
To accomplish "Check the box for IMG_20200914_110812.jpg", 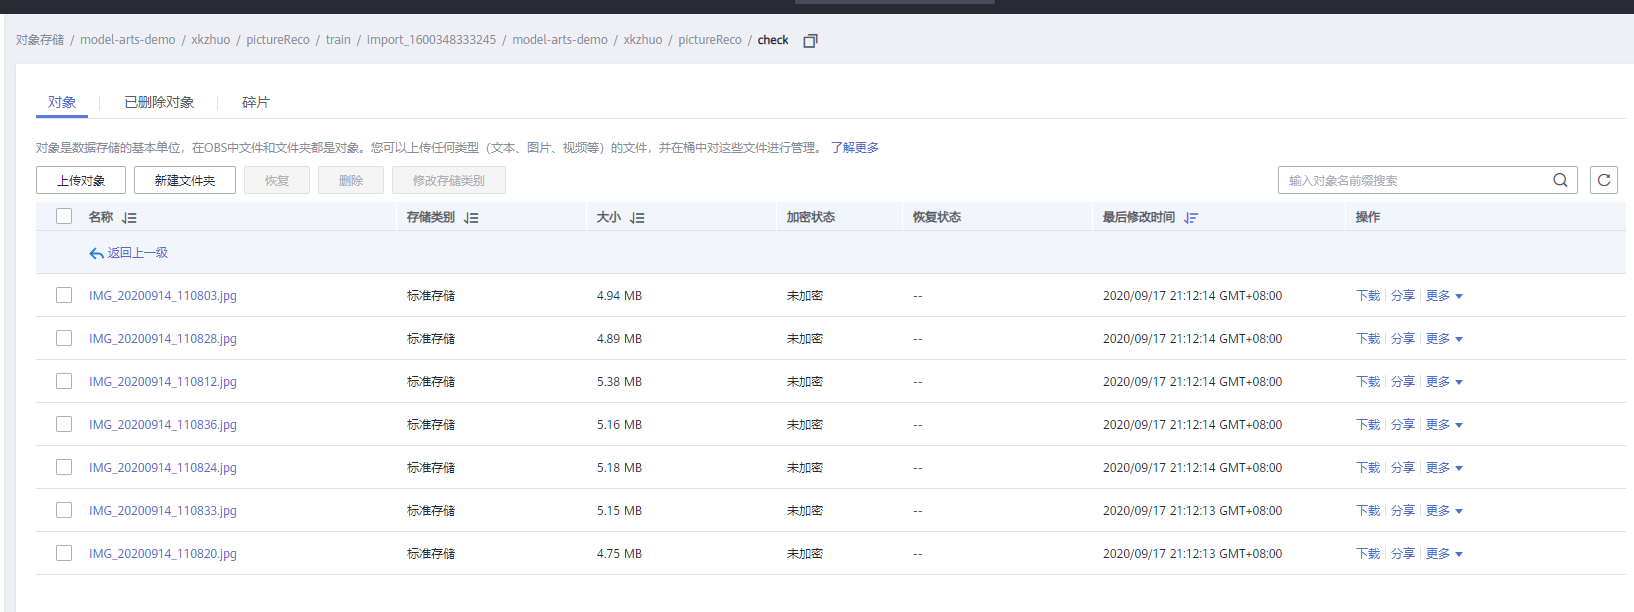I will click(64, 381).
